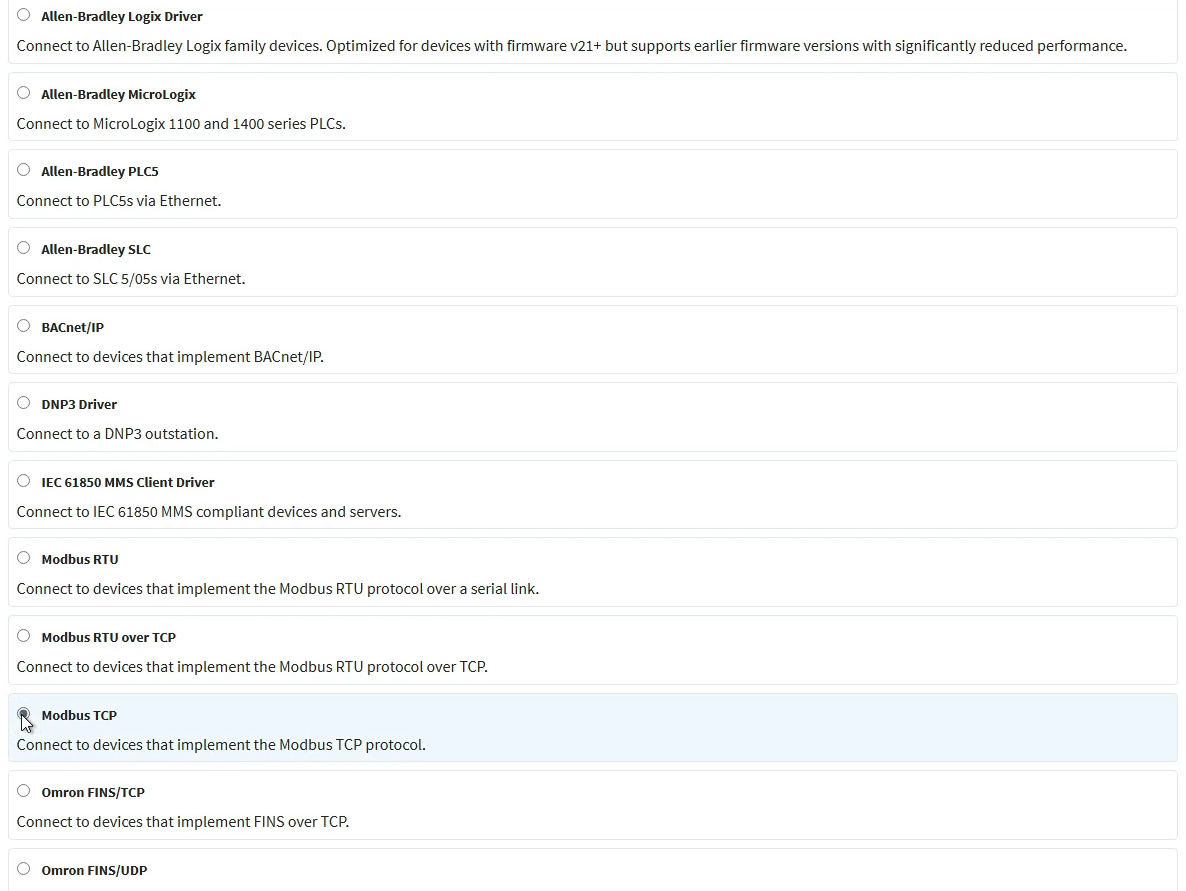This screenshot has width=1186, height=891.
Task: Click description 'Connect to MicroLogix 1100 and 1400 series PLCs.'
Action: 182,124
